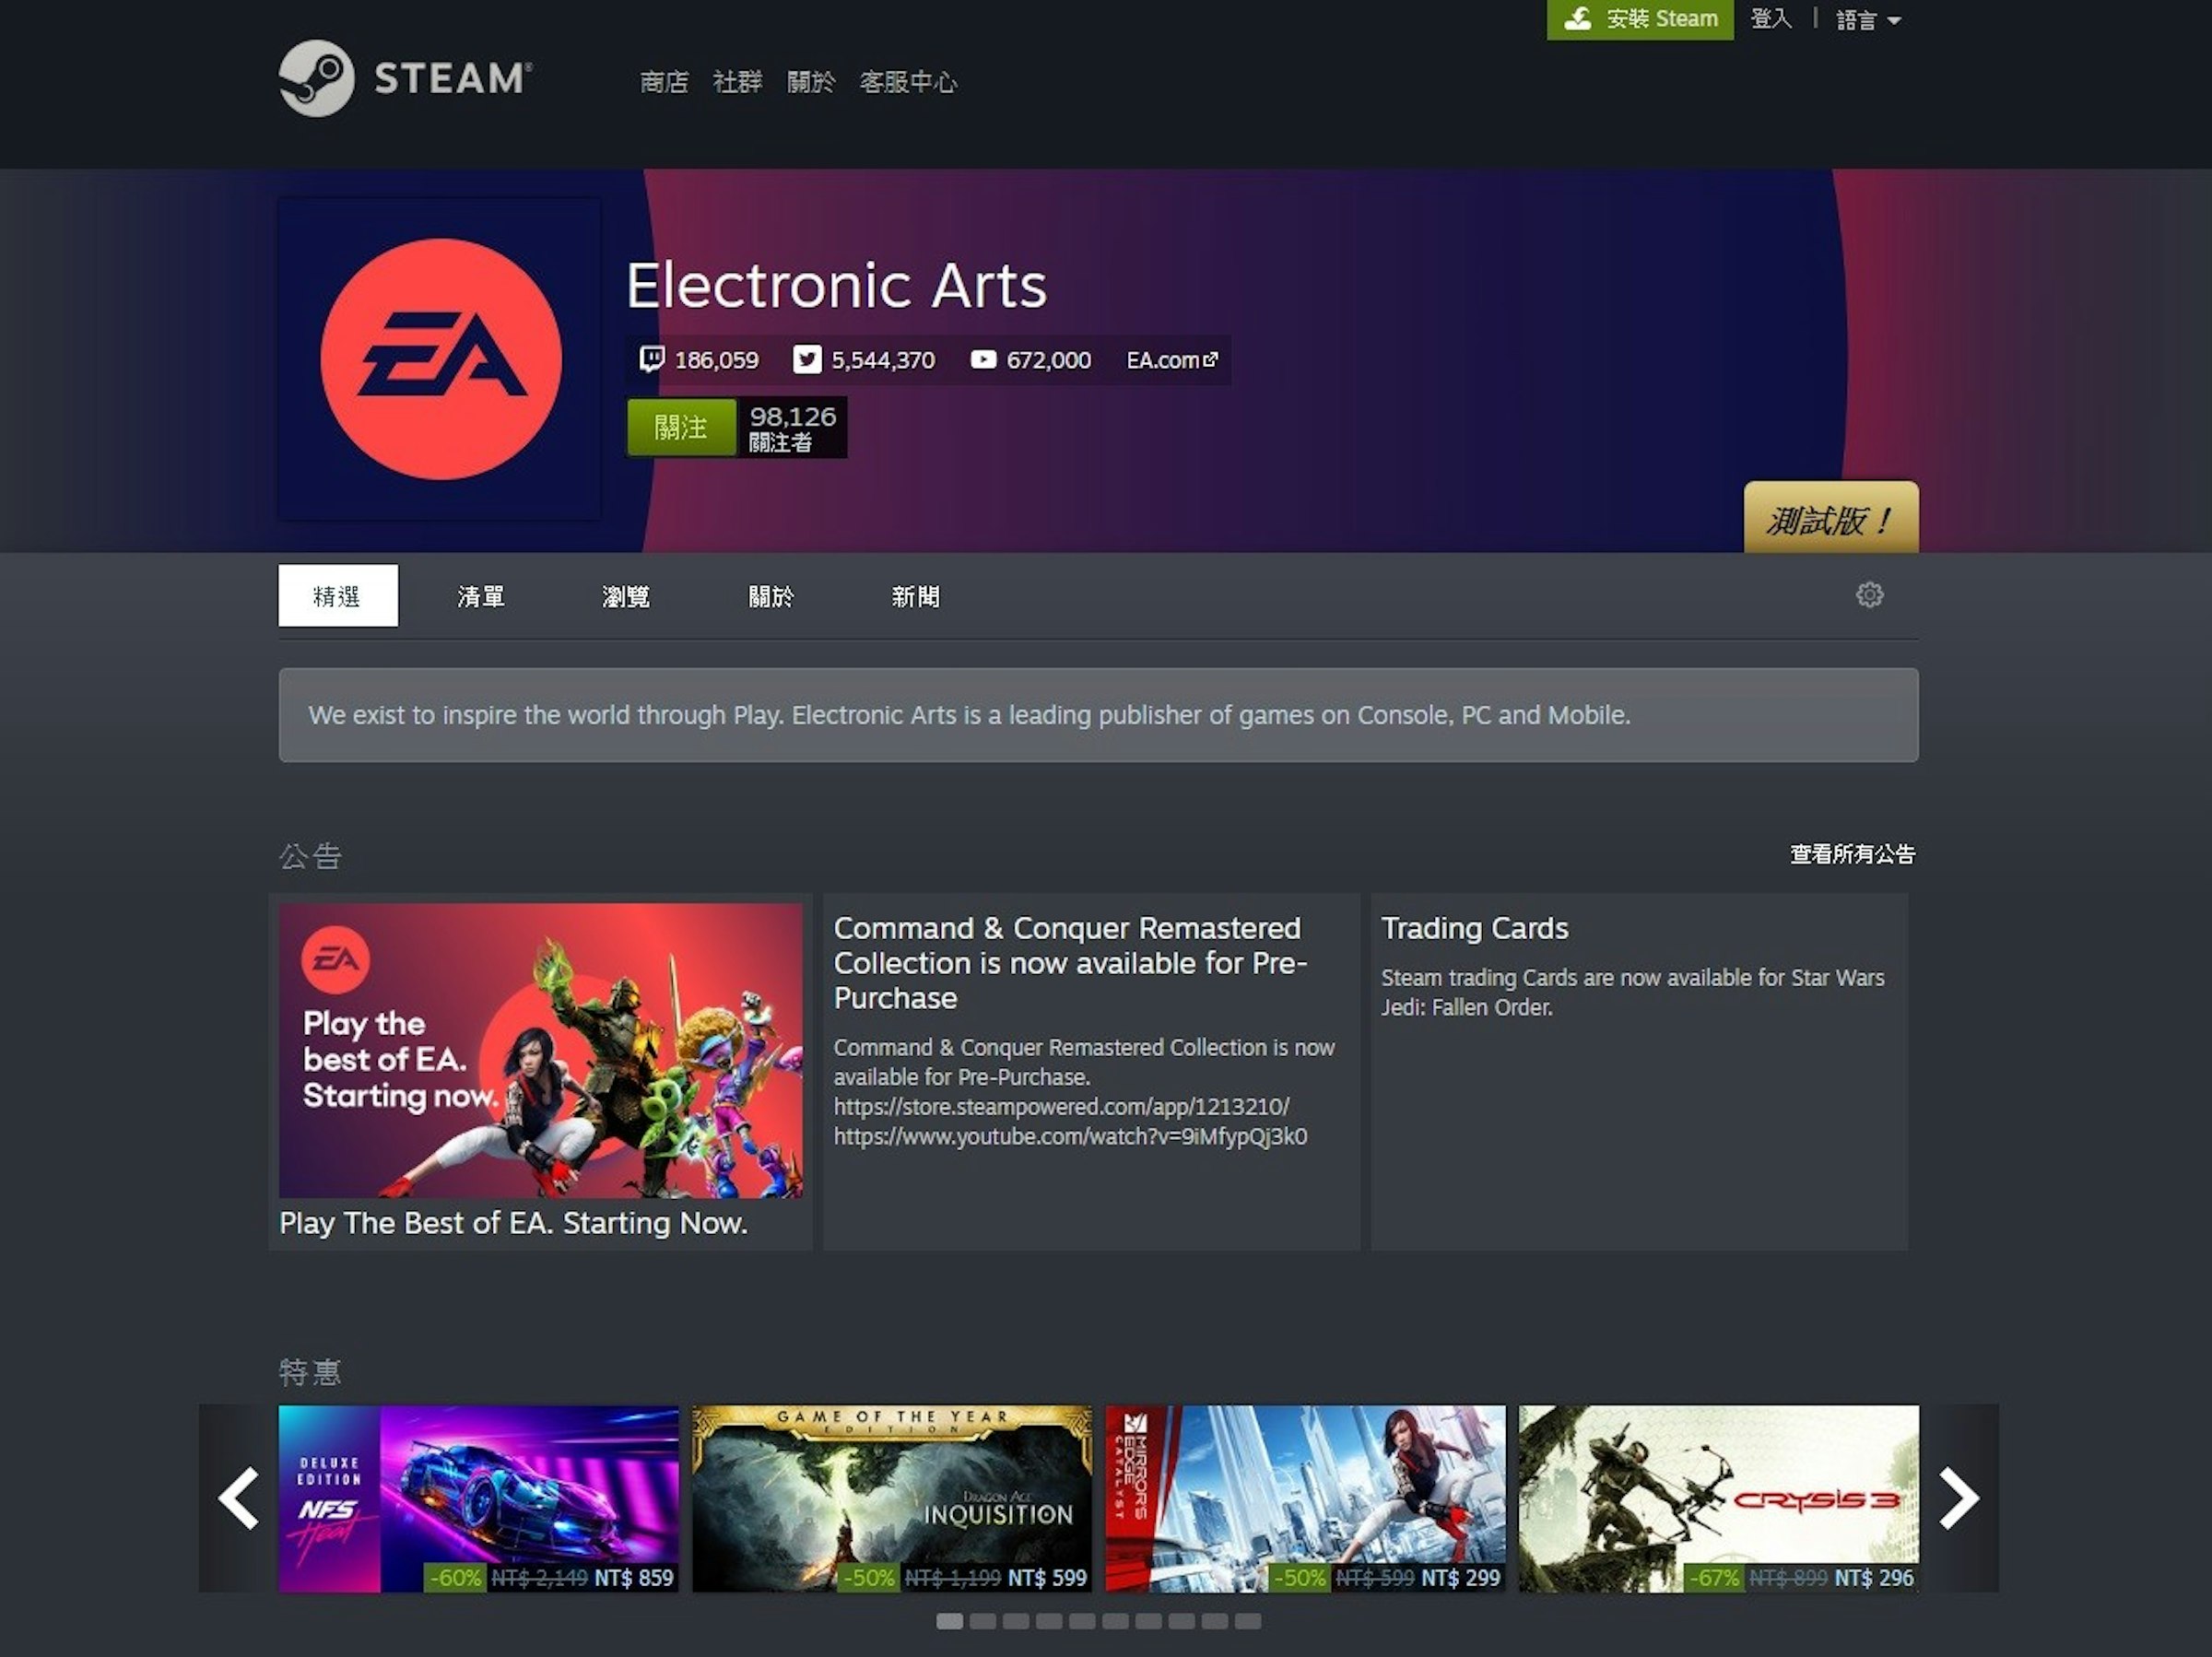Open the EA.com external link
Screen dimensions: 2212x1657
[1172, 360]
